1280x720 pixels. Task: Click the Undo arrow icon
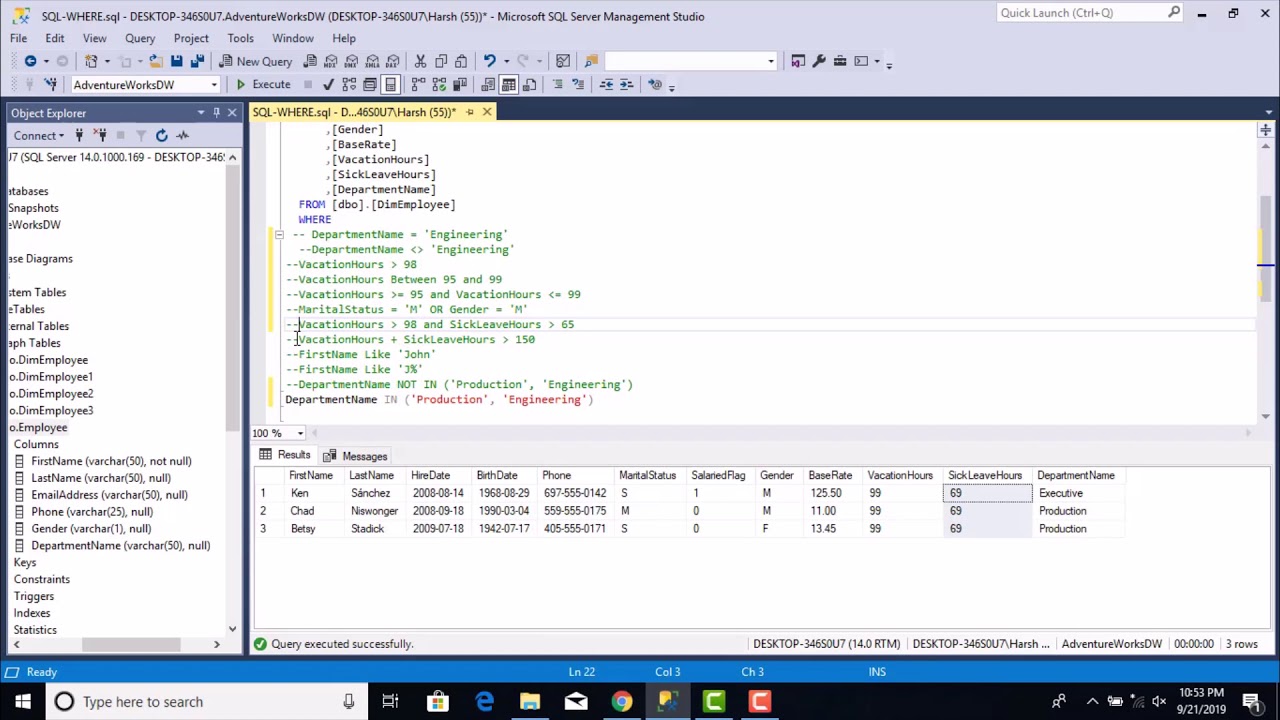tap(490, 61)
